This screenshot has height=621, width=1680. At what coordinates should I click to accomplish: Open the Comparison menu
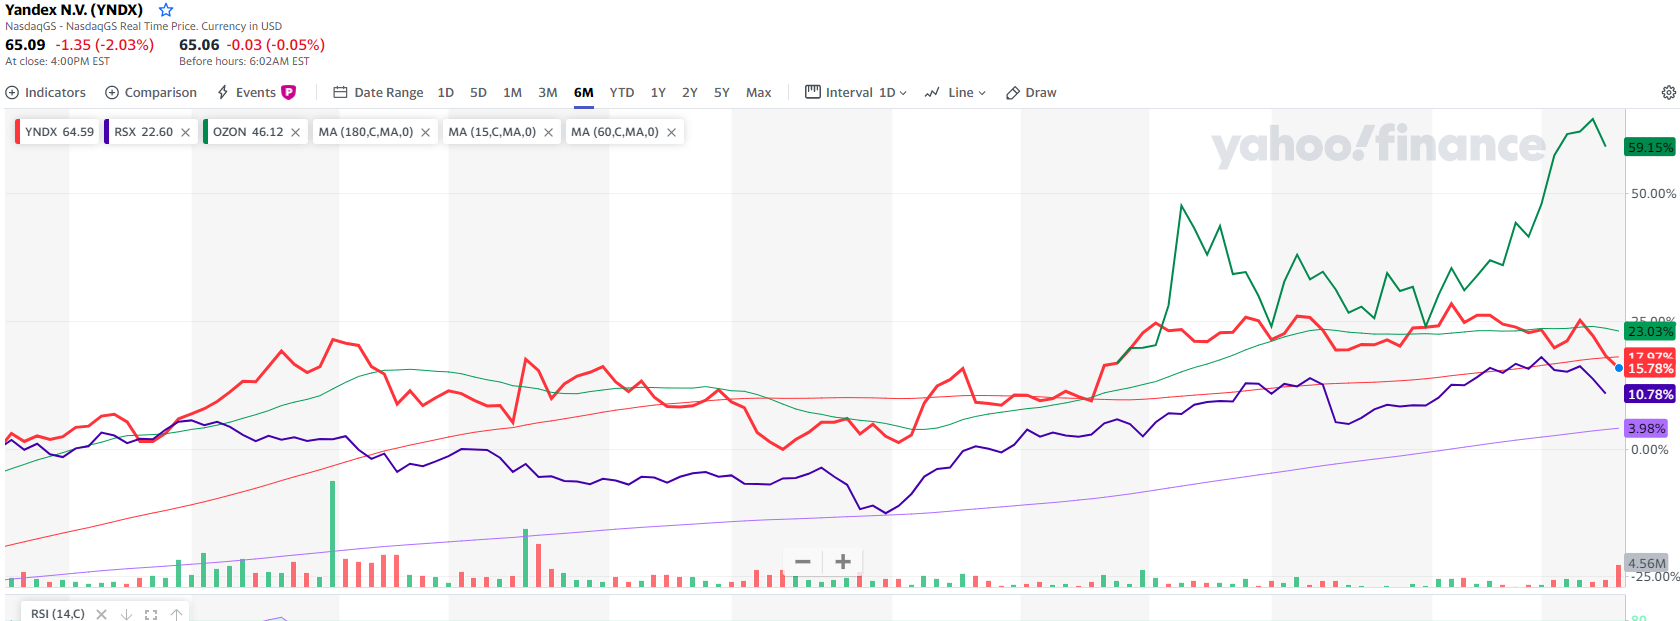coord(151,92)
